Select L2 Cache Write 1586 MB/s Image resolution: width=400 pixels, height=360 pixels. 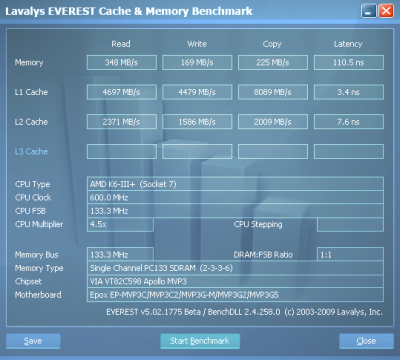tap(197, 122)
